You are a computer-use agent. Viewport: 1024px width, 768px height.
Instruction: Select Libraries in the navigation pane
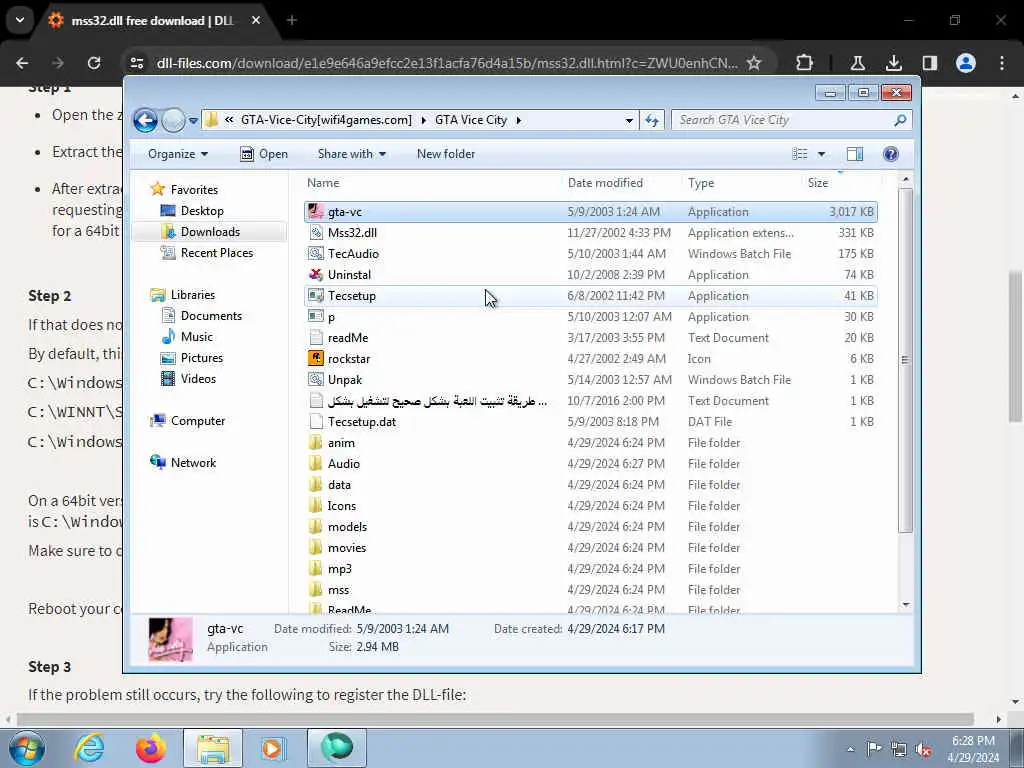pyautogui.click(x=193, y=295)
